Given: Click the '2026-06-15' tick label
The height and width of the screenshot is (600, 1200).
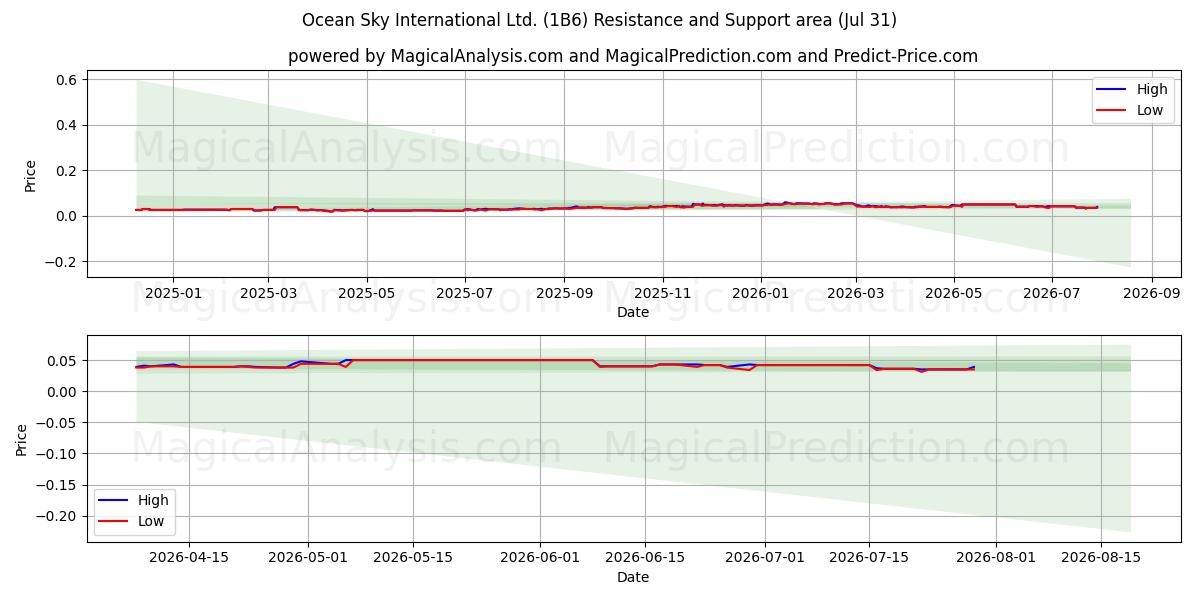Looking at the screenshot, I should 644,558.
